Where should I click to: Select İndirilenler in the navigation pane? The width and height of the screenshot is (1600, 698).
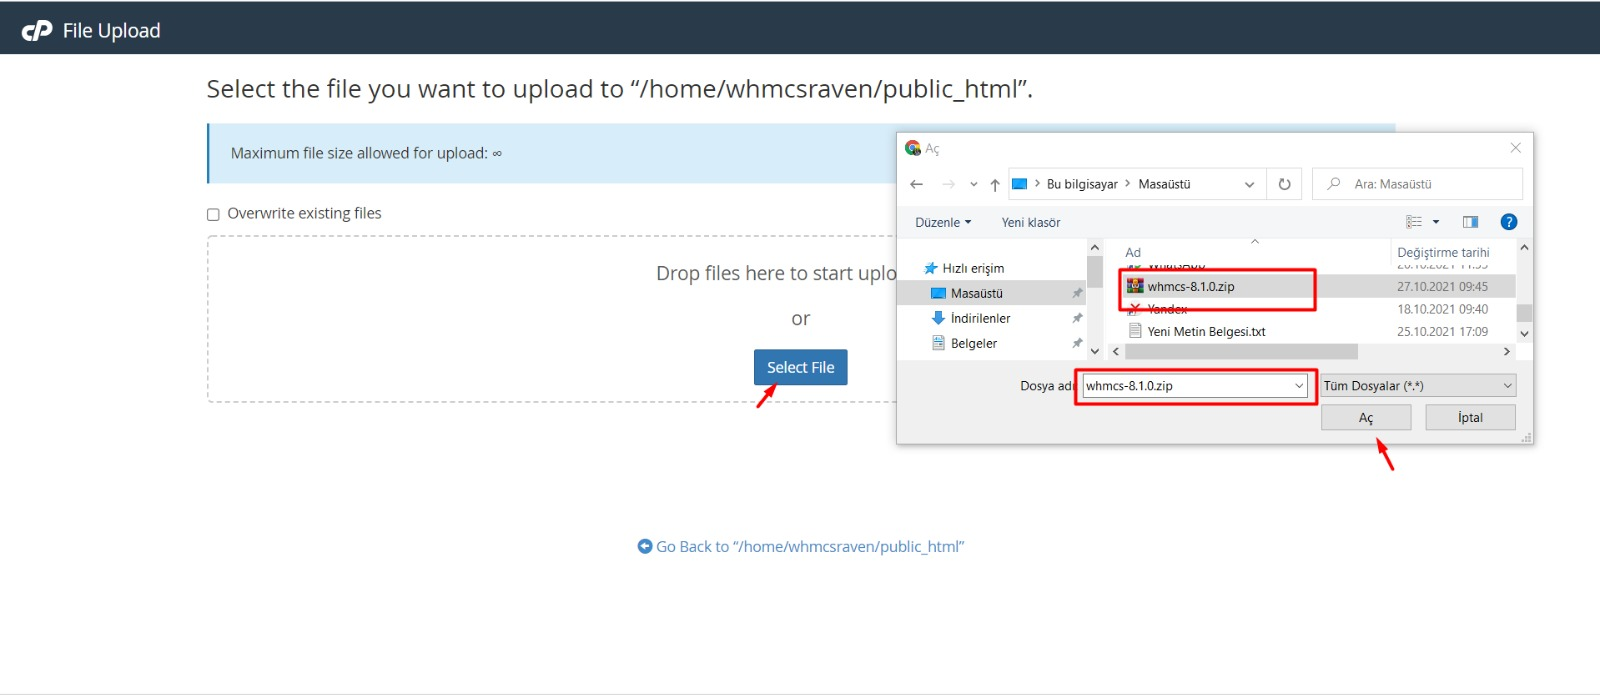[980, 318]
